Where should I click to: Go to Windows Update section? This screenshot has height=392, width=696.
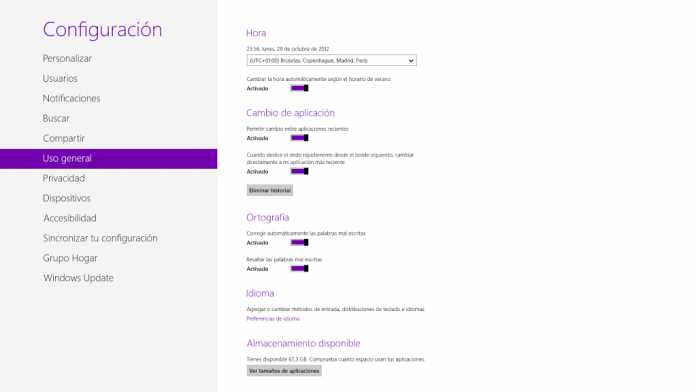tap(78, 278)
